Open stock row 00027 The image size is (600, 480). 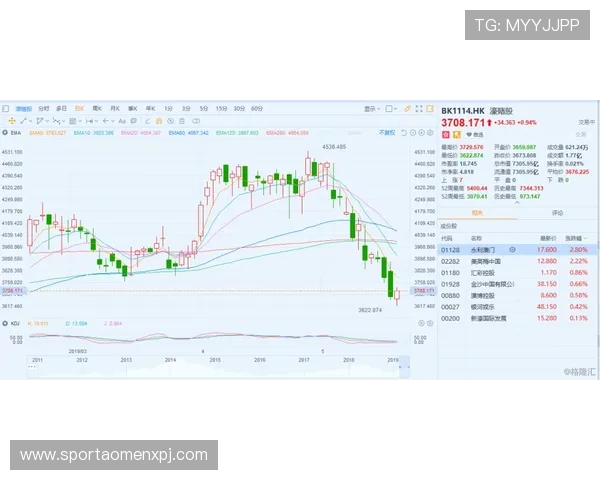tap(517, 307)
